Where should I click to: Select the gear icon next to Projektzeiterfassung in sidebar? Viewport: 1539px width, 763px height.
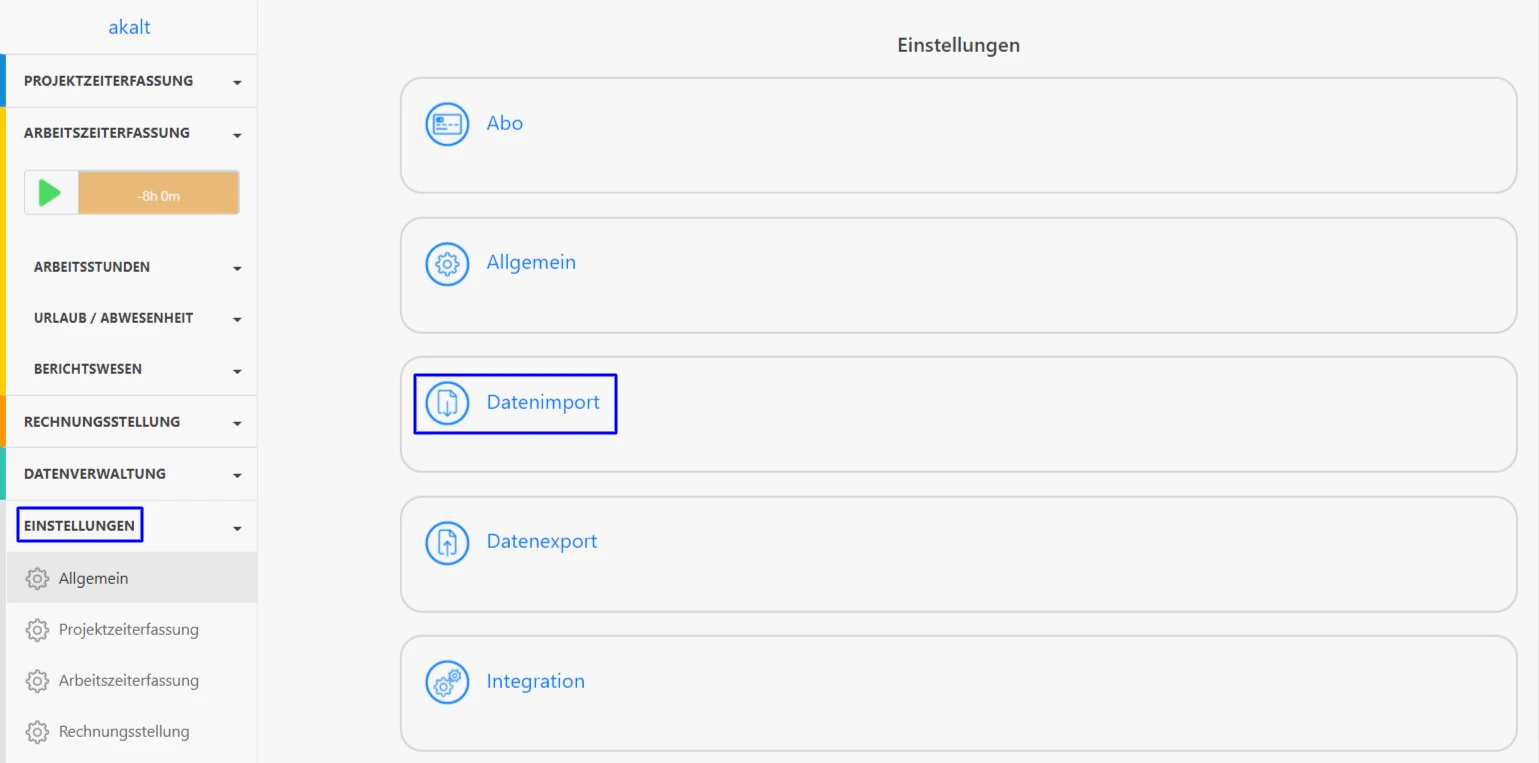coord(37,629)
